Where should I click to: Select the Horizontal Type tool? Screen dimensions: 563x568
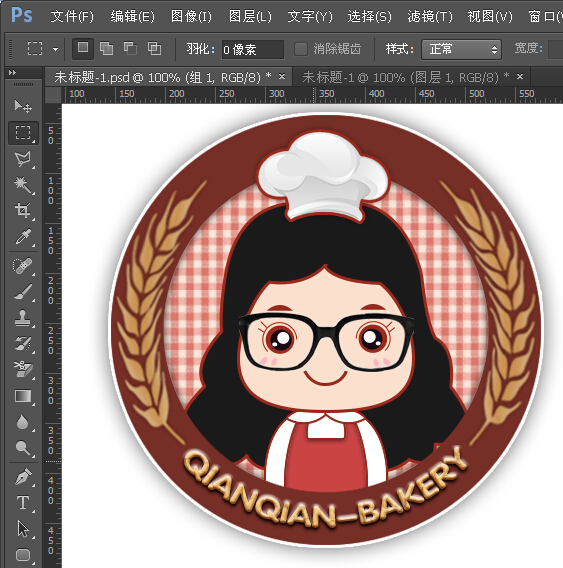point(23,503)
